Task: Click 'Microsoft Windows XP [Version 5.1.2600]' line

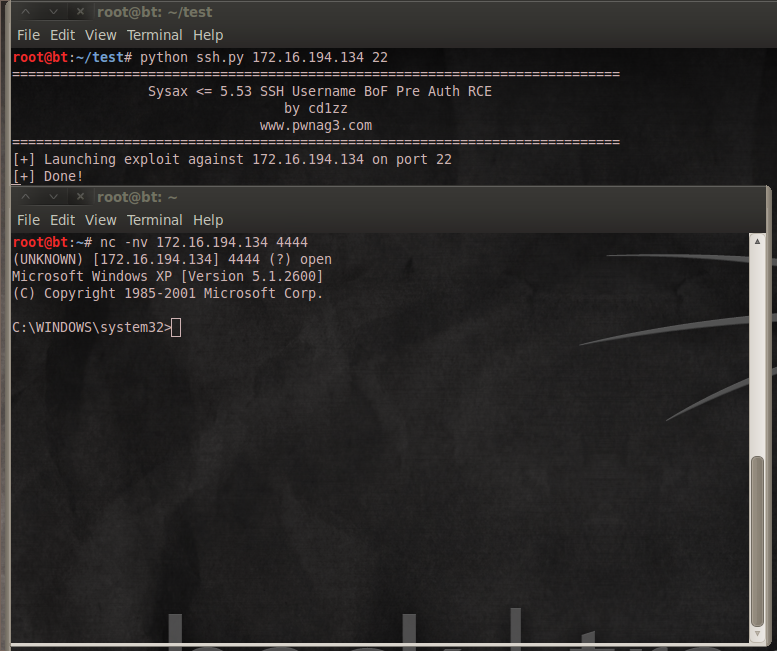Action: coord(167,276)
